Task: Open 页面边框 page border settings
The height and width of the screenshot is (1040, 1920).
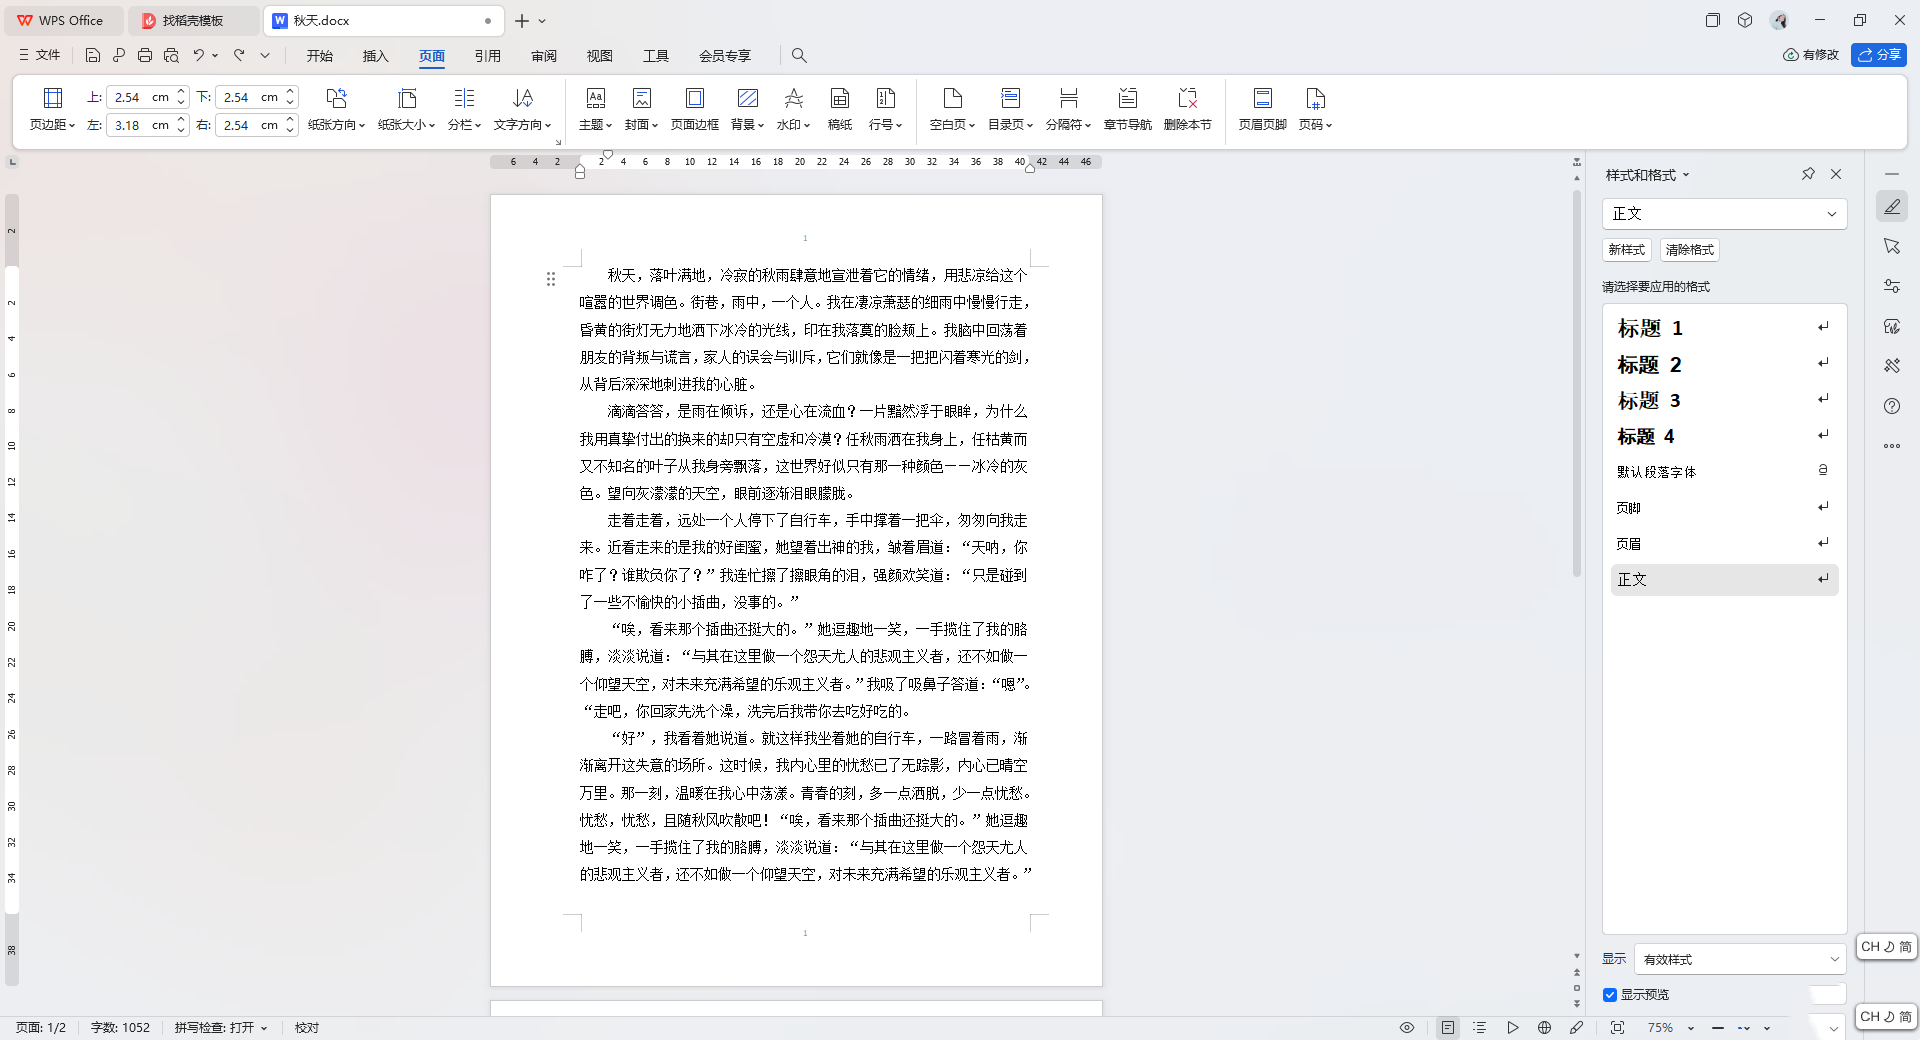Action: pos(694,109)
